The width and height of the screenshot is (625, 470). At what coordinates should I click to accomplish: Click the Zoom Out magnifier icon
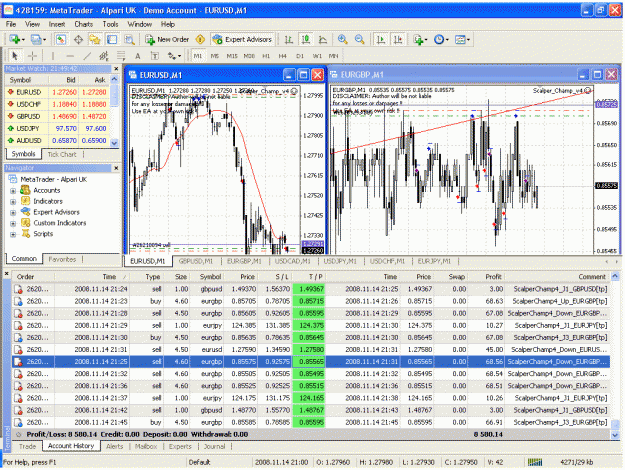click(x=360, y=39)
